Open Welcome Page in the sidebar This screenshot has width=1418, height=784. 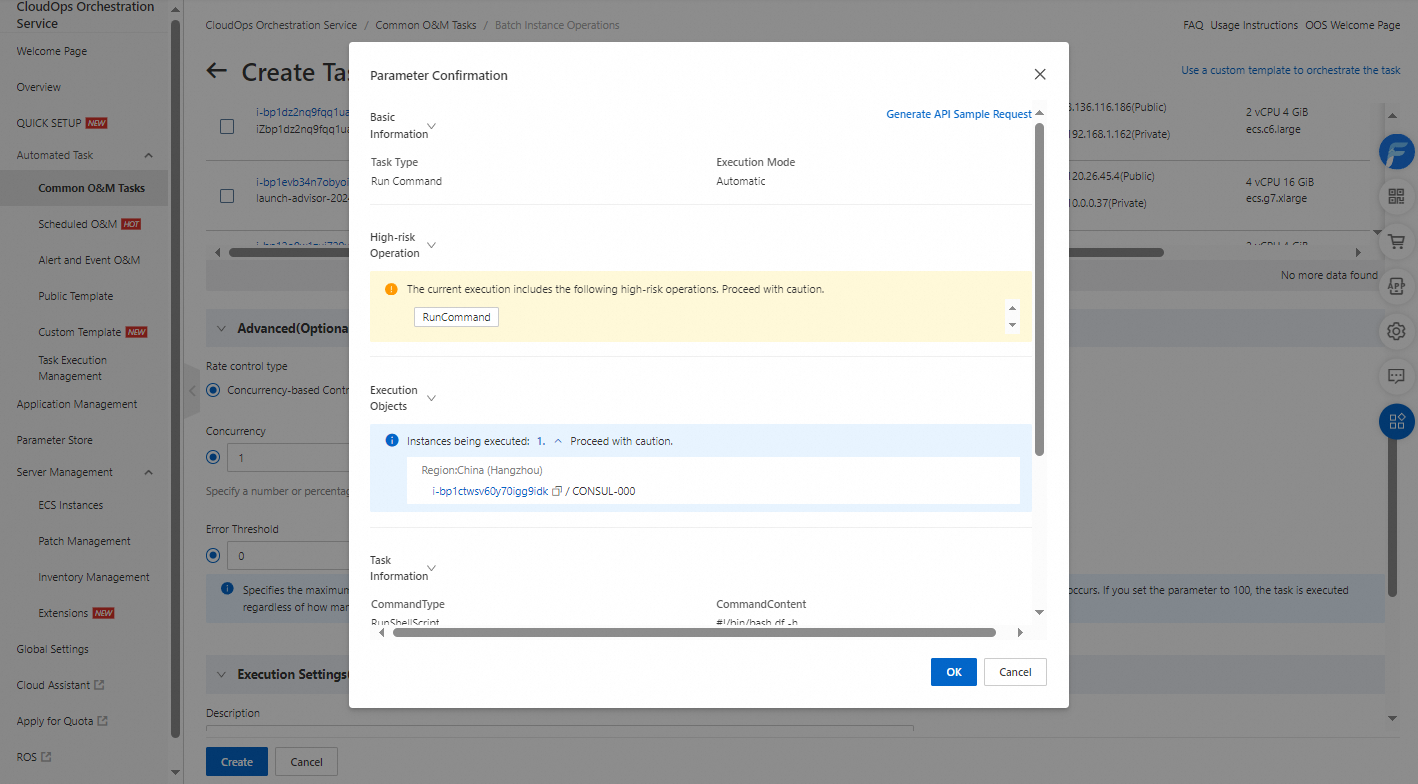click(x=51, y=51)
